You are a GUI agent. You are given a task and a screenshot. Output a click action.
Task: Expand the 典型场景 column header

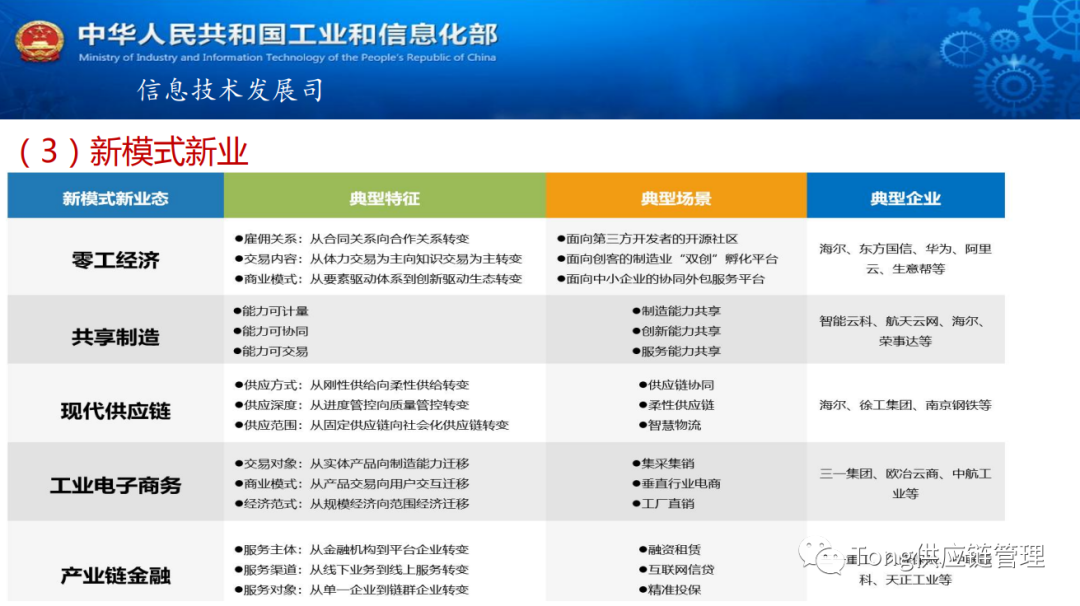tap(676, 196)
